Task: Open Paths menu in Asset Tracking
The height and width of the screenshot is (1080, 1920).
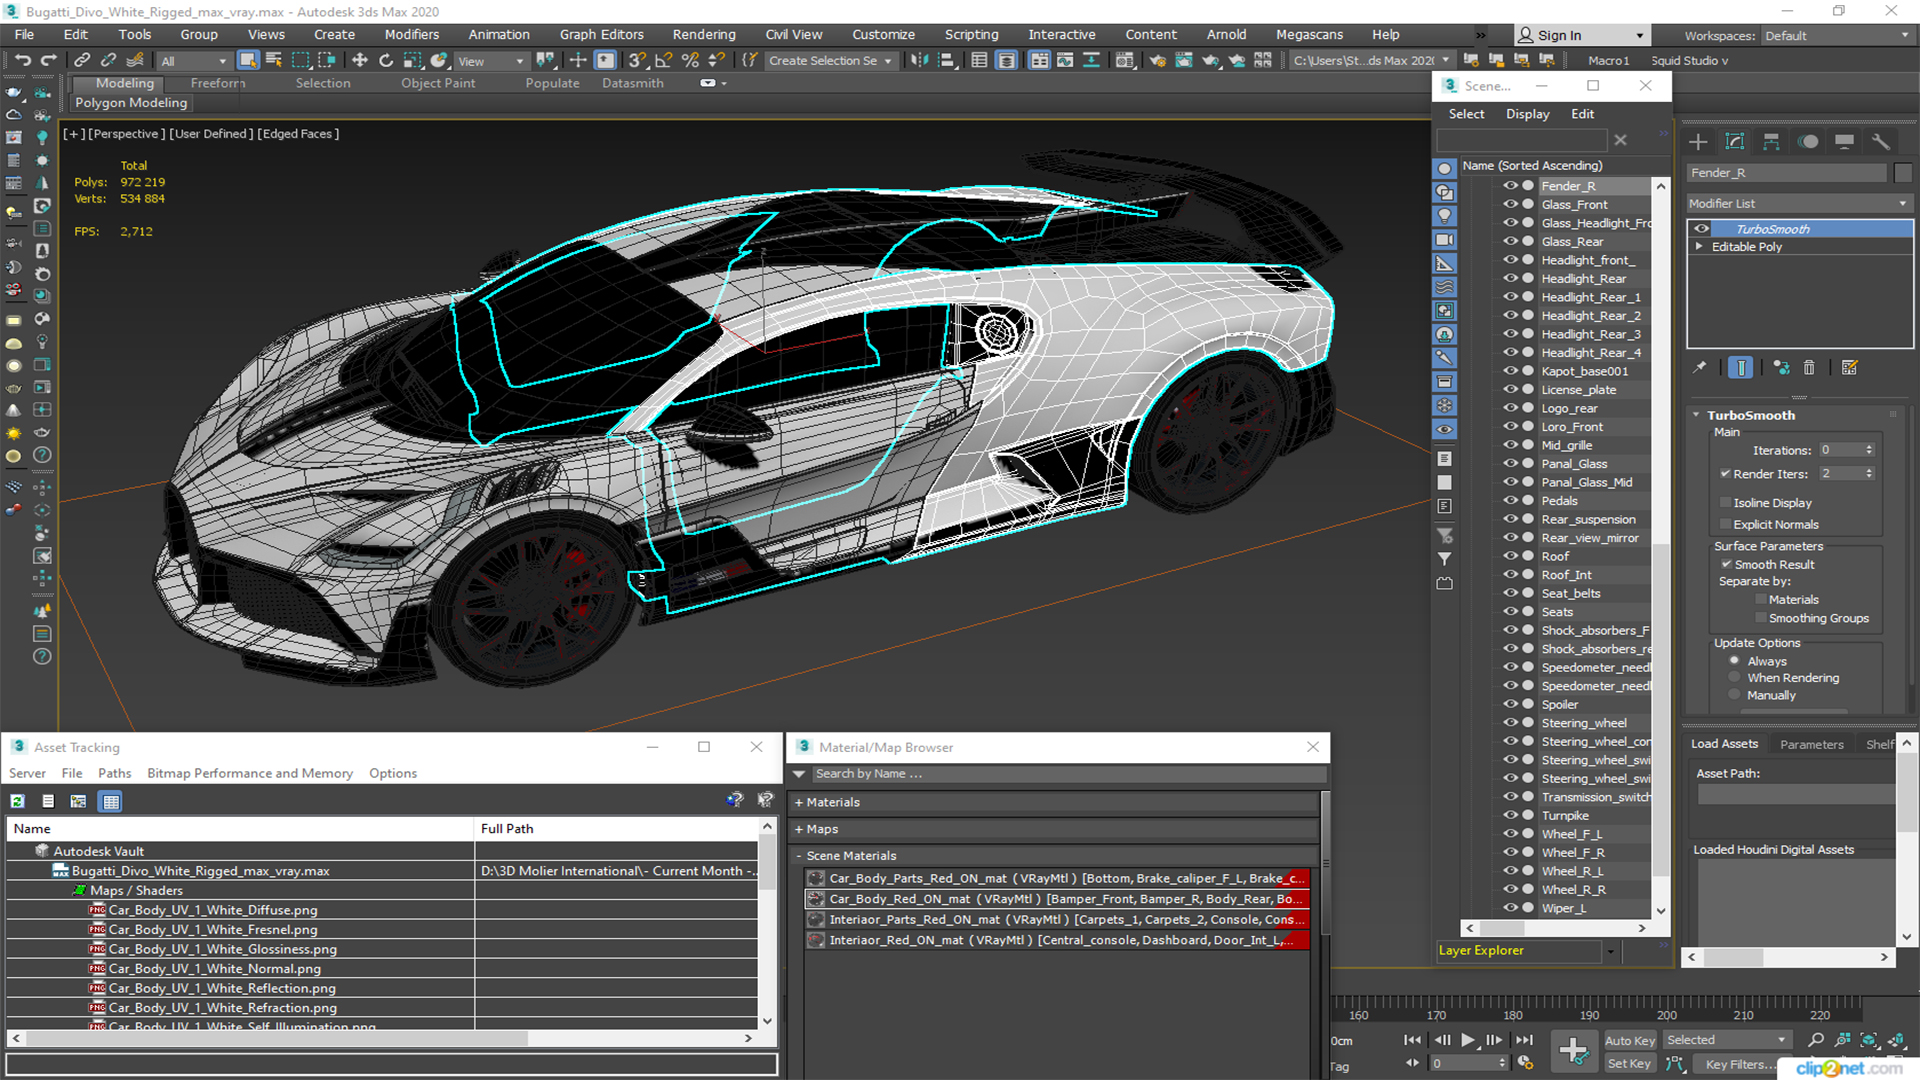Action: [114, 773]
